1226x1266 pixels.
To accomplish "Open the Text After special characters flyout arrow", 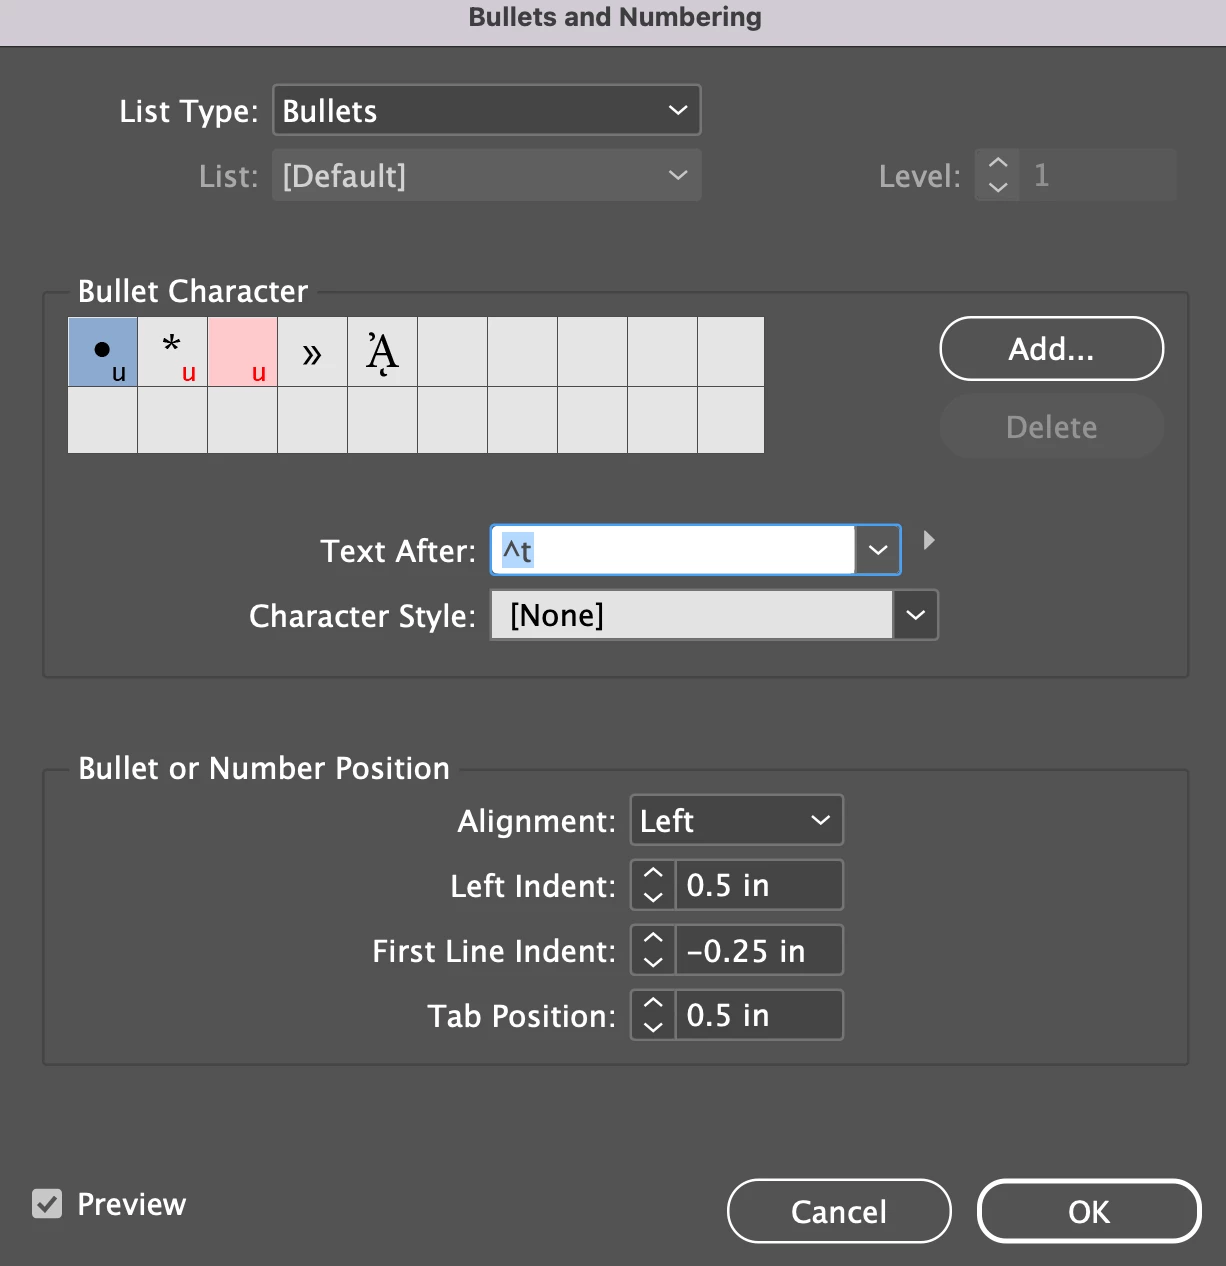I will point(929,540).
